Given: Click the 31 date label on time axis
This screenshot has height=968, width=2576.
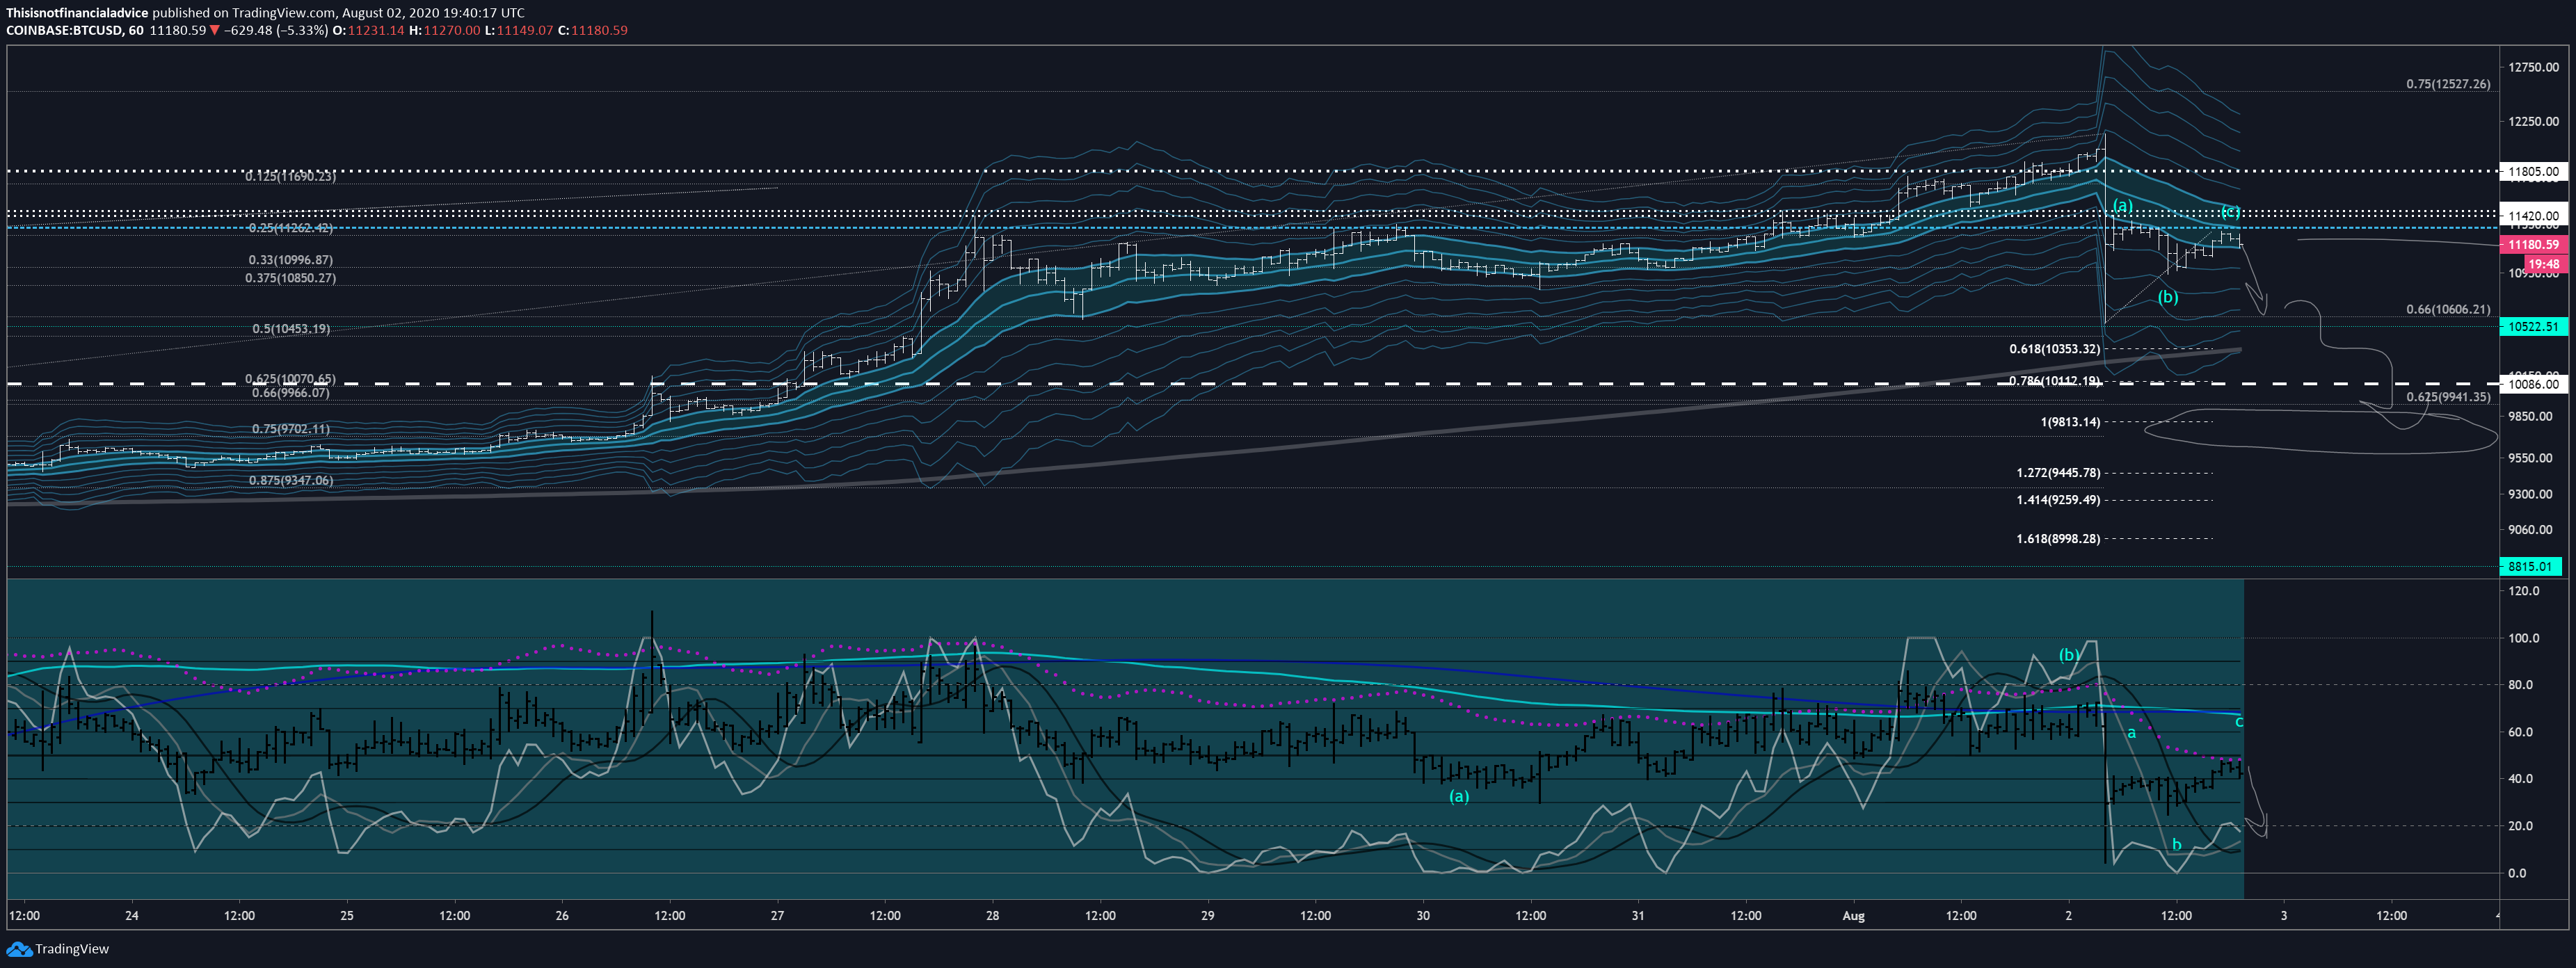Looking at the screenshot, I should tap(1637, 915).
